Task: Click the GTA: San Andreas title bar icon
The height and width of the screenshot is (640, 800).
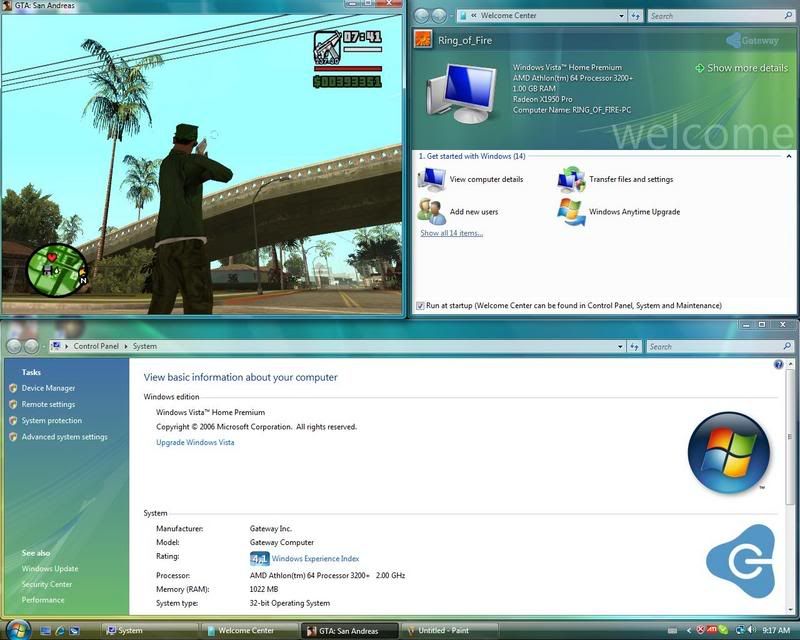Action: pyautogui.click(x=7, y=6)
